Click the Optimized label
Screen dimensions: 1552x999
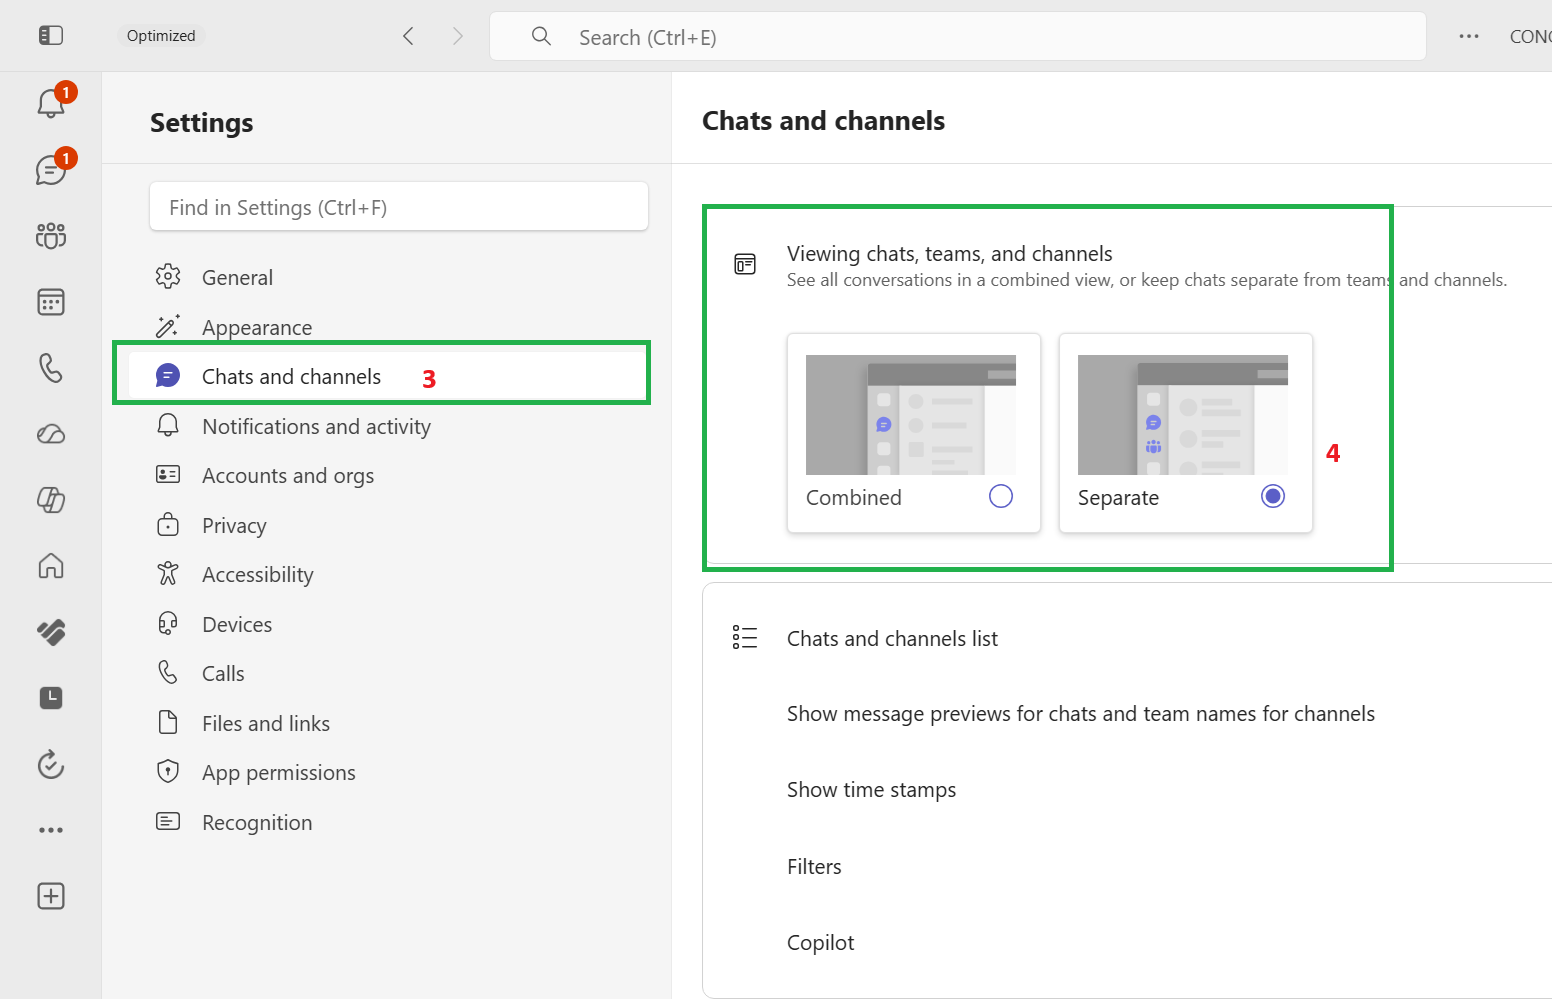tap(161, 36)
